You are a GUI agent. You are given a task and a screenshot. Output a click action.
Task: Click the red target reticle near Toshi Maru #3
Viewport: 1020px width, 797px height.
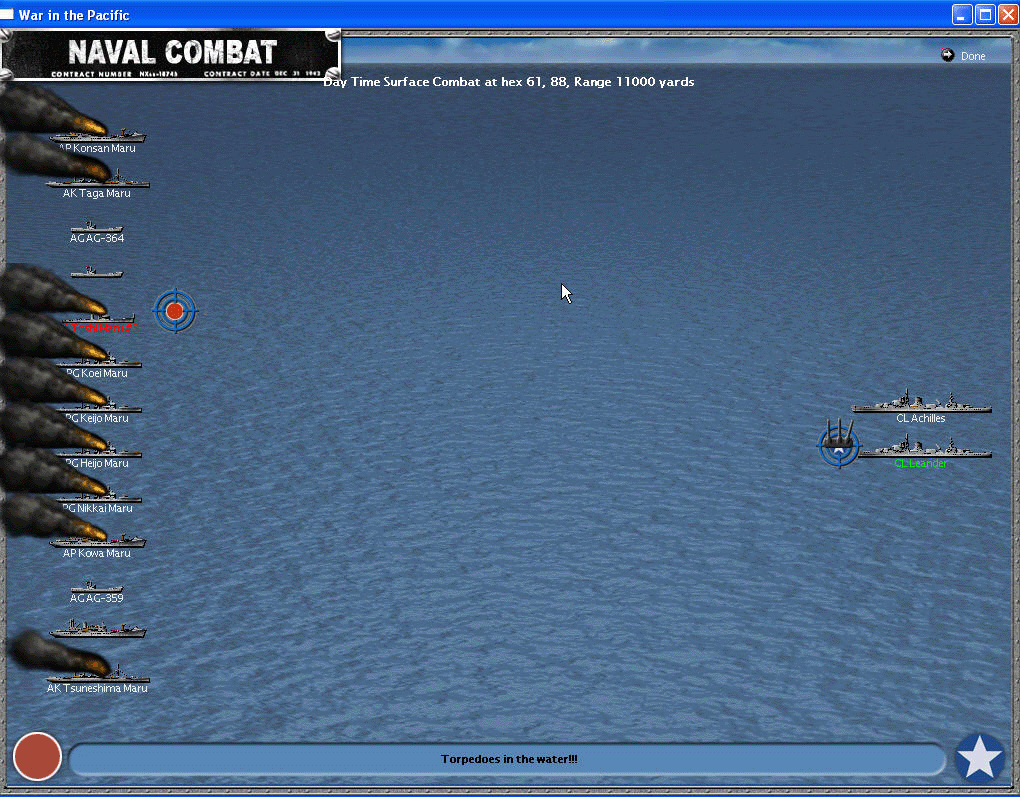175,311
